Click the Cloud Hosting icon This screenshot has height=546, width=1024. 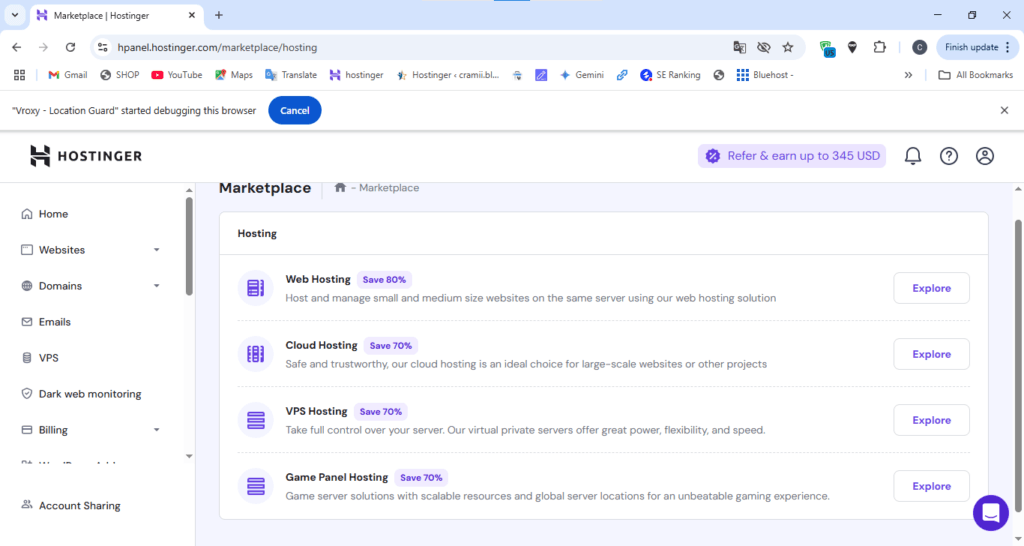coord(255,354)
